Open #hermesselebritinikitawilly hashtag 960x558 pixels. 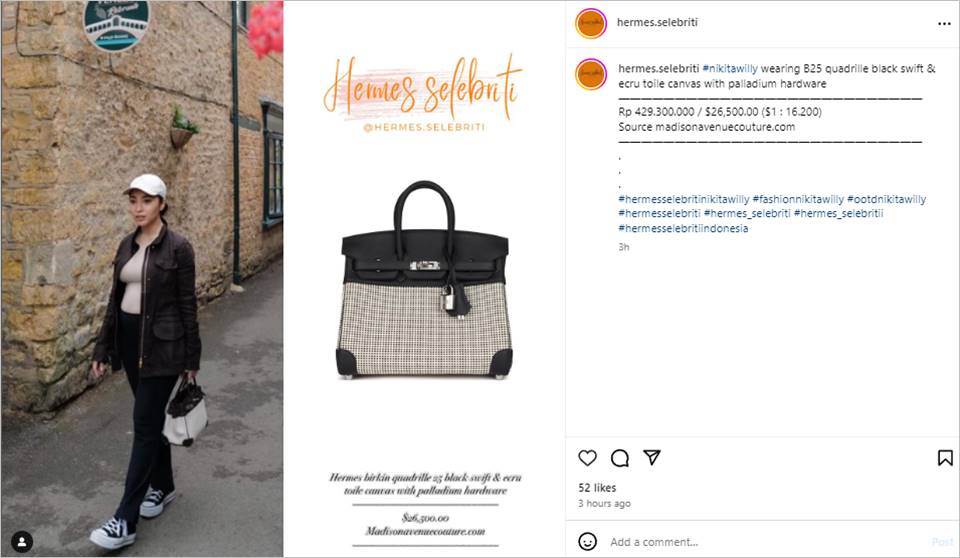(x=683, y=199)
